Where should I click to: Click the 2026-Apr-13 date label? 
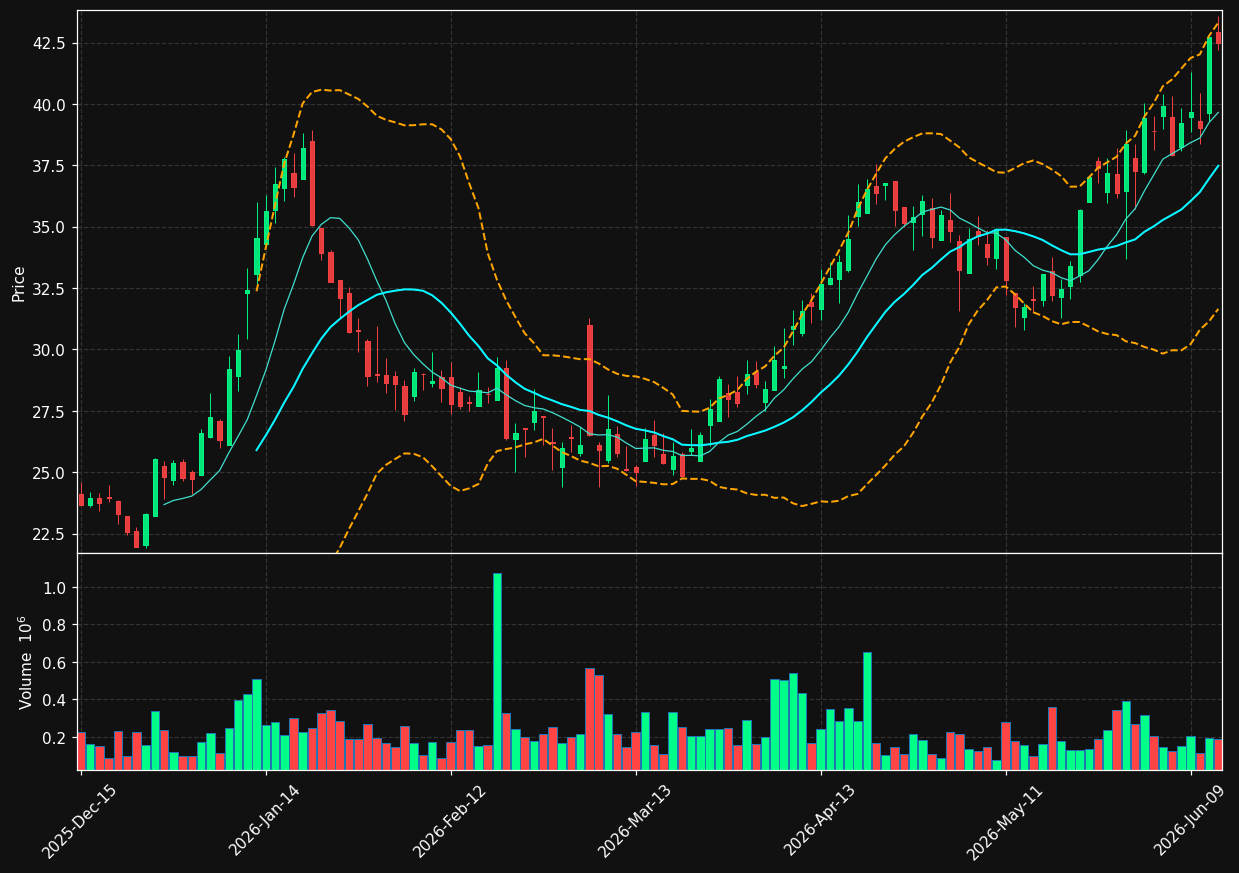819,821
